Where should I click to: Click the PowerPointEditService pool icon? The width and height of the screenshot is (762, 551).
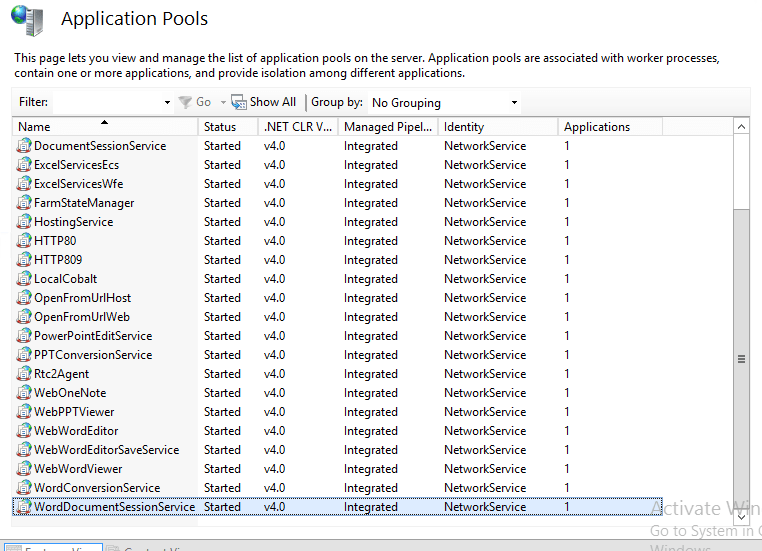[x=24, y=335]
